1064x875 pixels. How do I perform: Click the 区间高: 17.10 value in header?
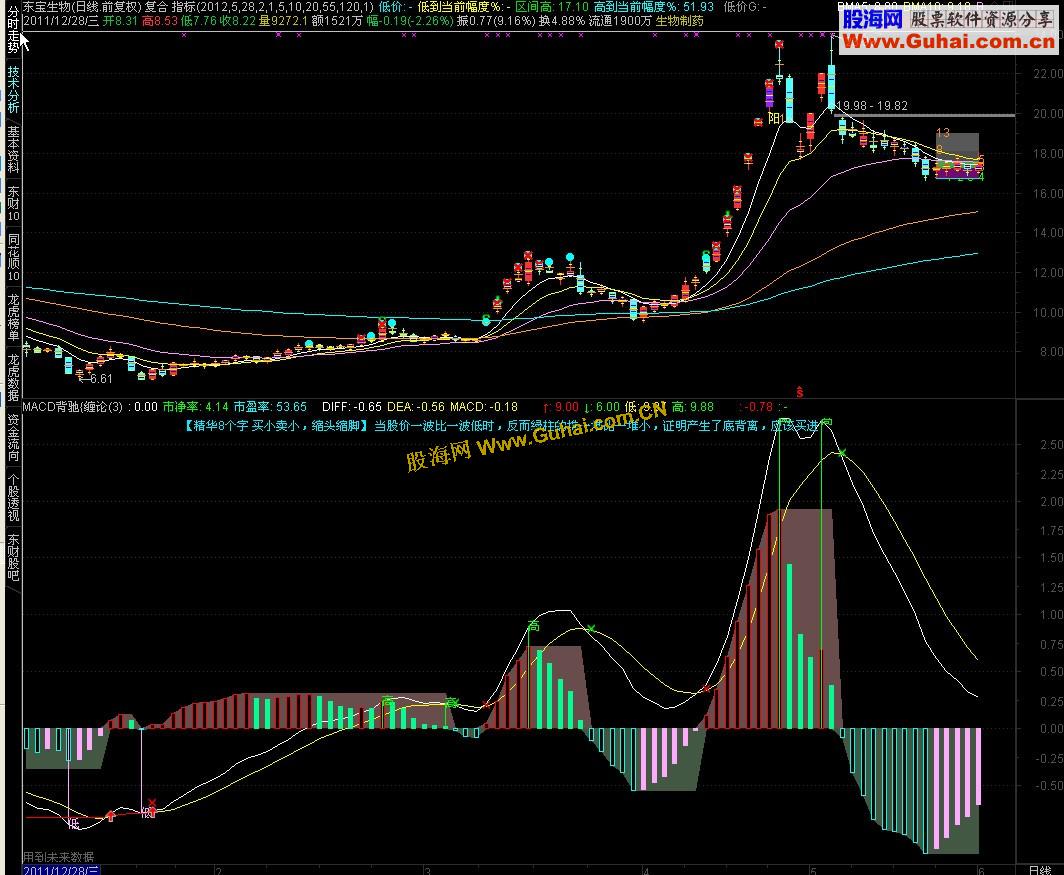pyautogui.click(x=552, y=7)
